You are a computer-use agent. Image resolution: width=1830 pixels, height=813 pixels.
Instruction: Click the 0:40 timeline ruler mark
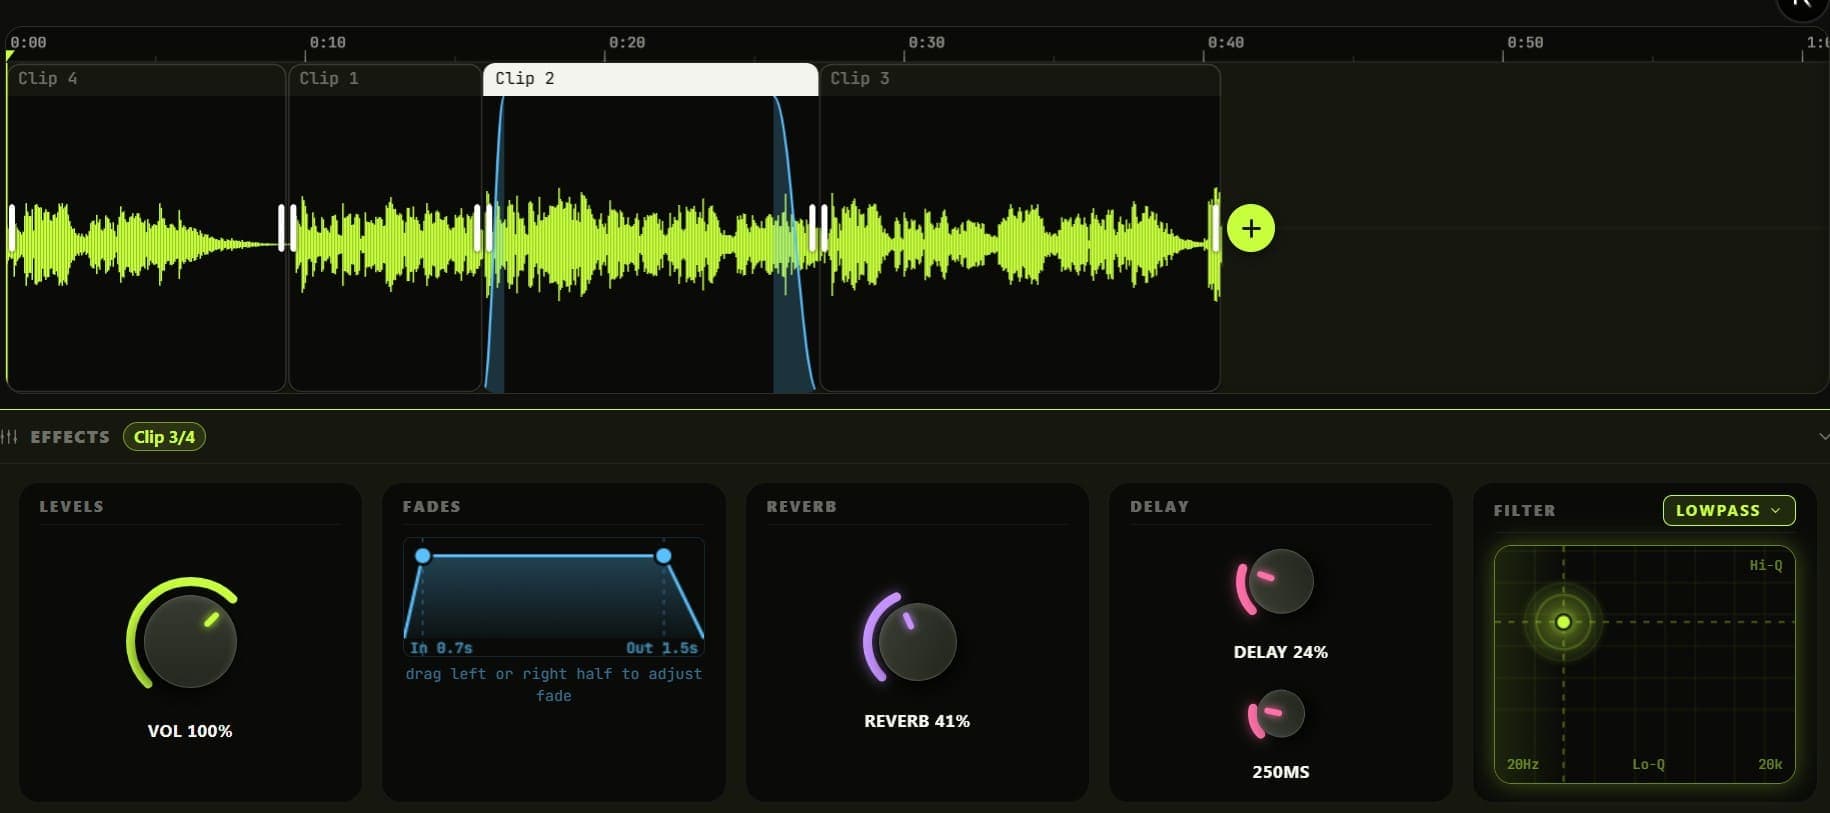(x=1225, y=43)
